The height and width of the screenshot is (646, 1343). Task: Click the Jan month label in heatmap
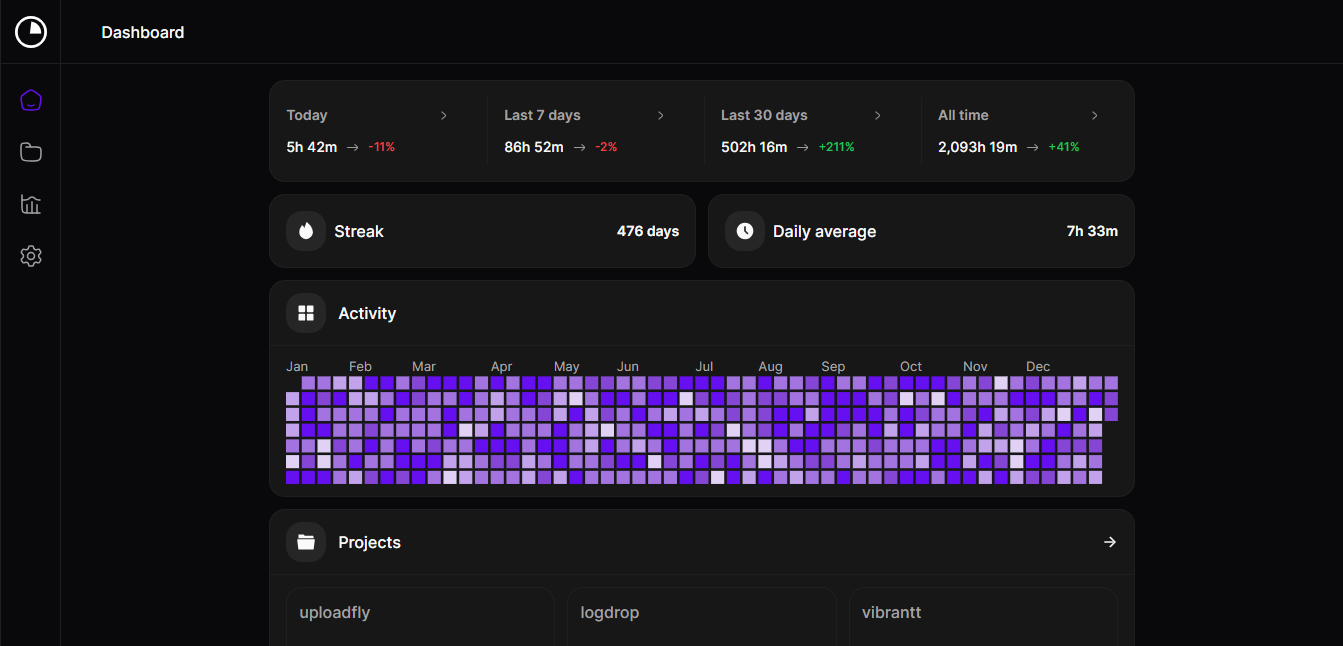click(x=297, y=366)
